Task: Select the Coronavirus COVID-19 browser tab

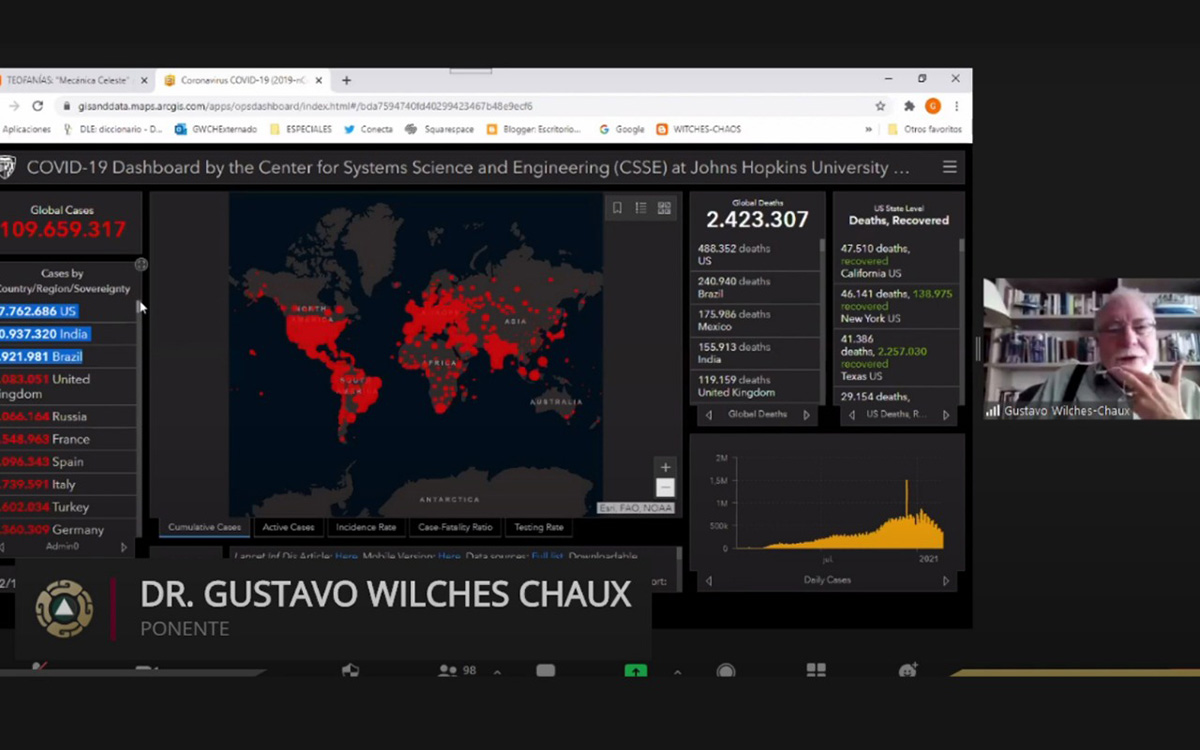Action: coord(244,80)
